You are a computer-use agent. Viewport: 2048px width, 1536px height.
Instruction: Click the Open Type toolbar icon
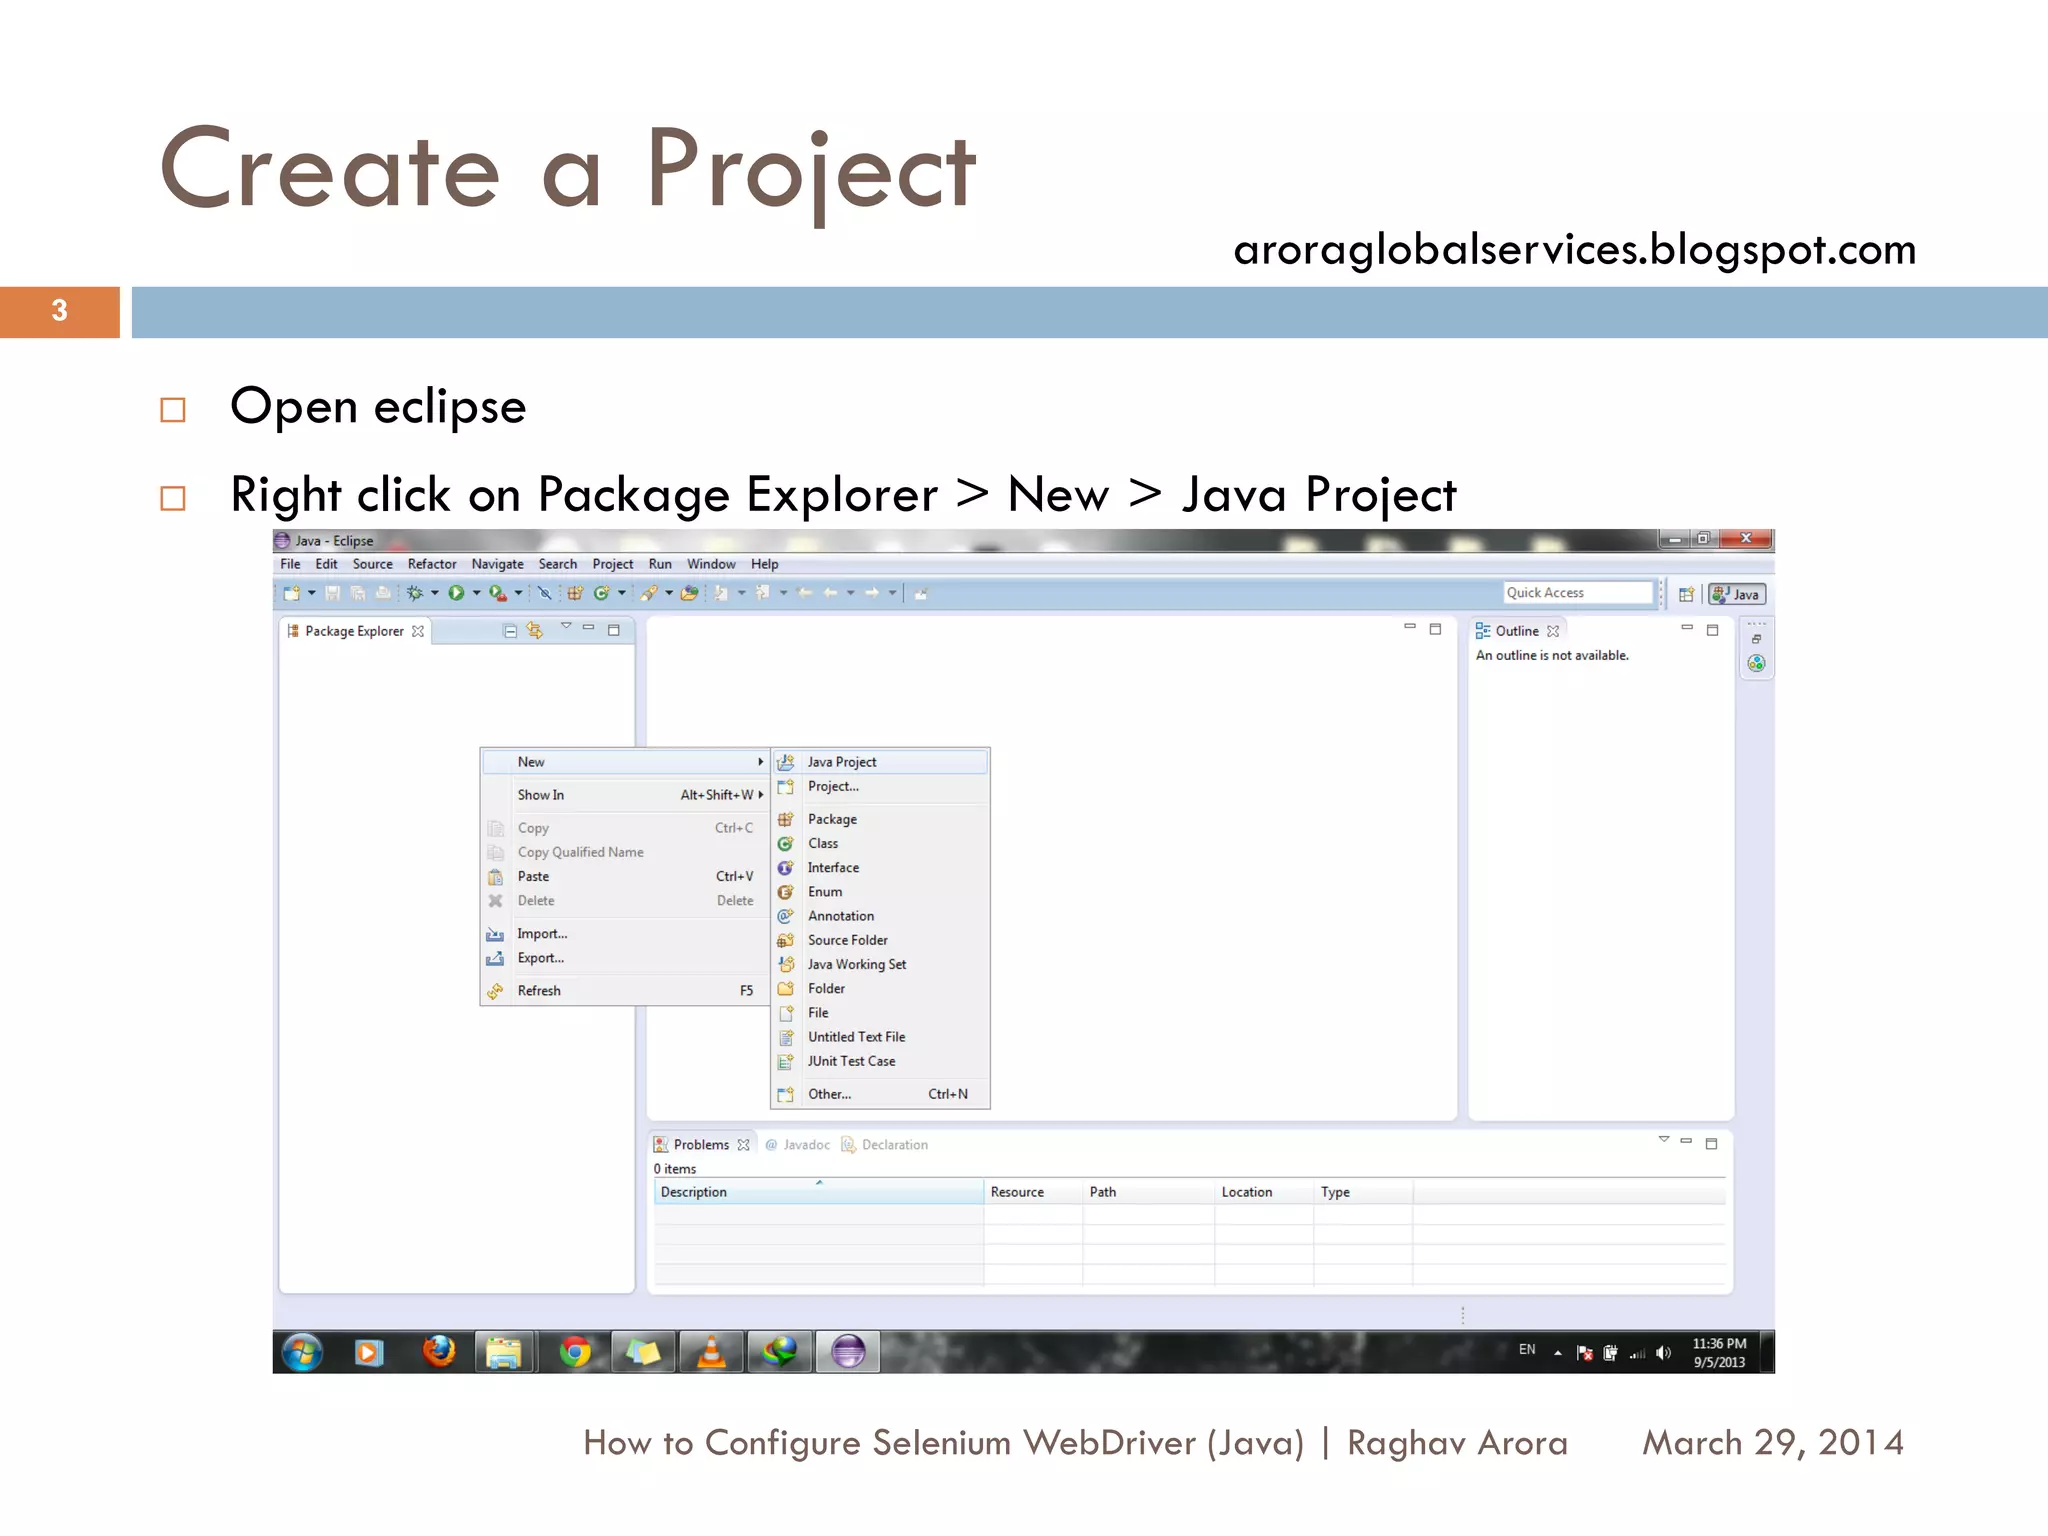coord(689,593)
